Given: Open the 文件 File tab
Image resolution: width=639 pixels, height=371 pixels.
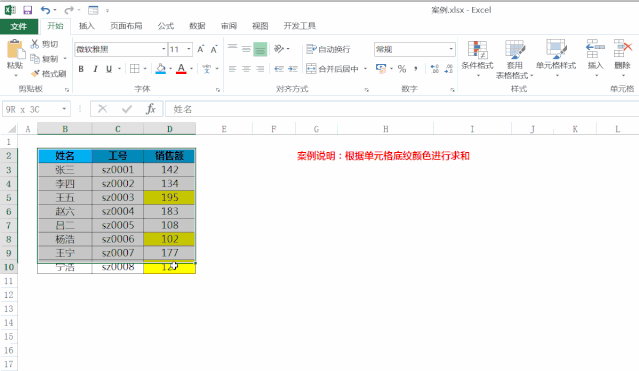Looking at the screenshot, I should [19, 26].
